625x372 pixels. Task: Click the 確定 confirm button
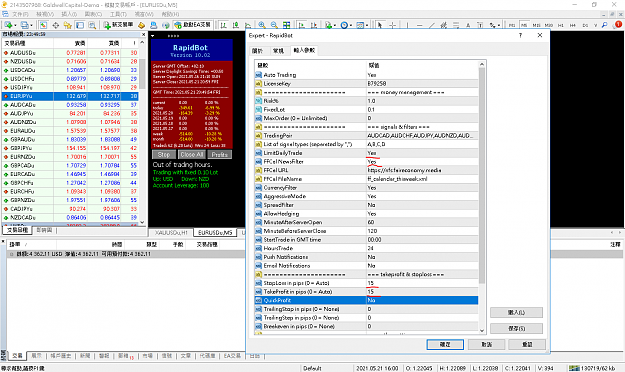click(x=445, y=344)
